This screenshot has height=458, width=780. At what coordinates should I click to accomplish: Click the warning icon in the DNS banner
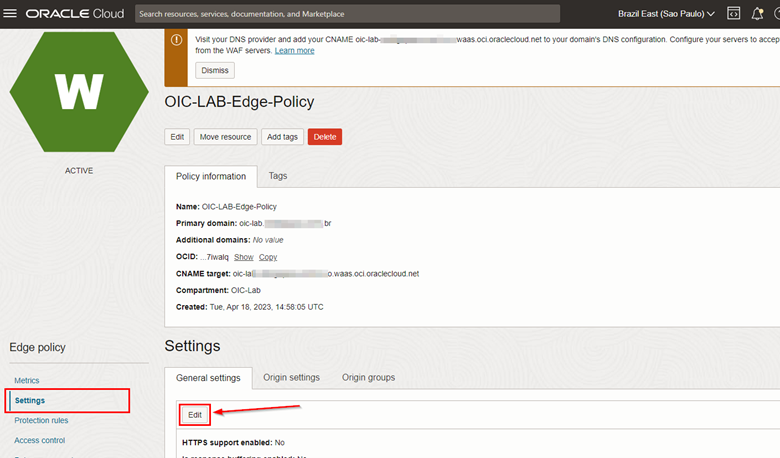(176, 40)
